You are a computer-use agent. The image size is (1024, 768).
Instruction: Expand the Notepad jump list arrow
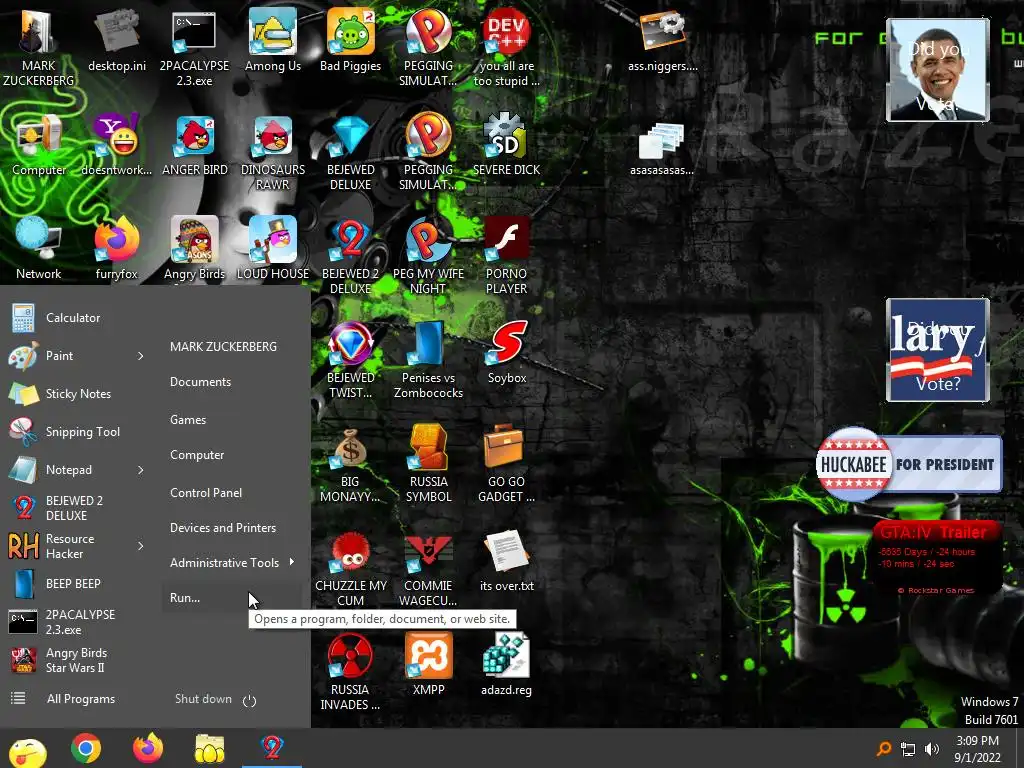click(x=141, y=470)
